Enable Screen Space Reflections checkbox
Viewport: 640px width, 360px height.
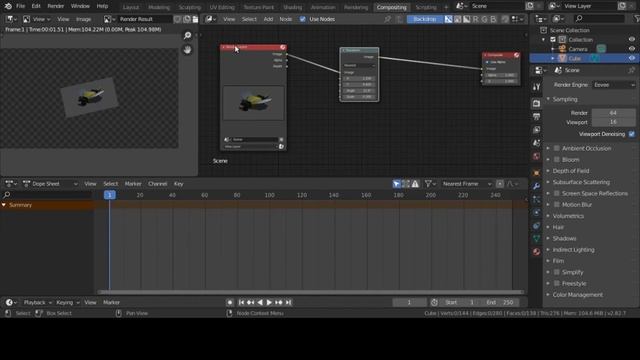point(557,193)
